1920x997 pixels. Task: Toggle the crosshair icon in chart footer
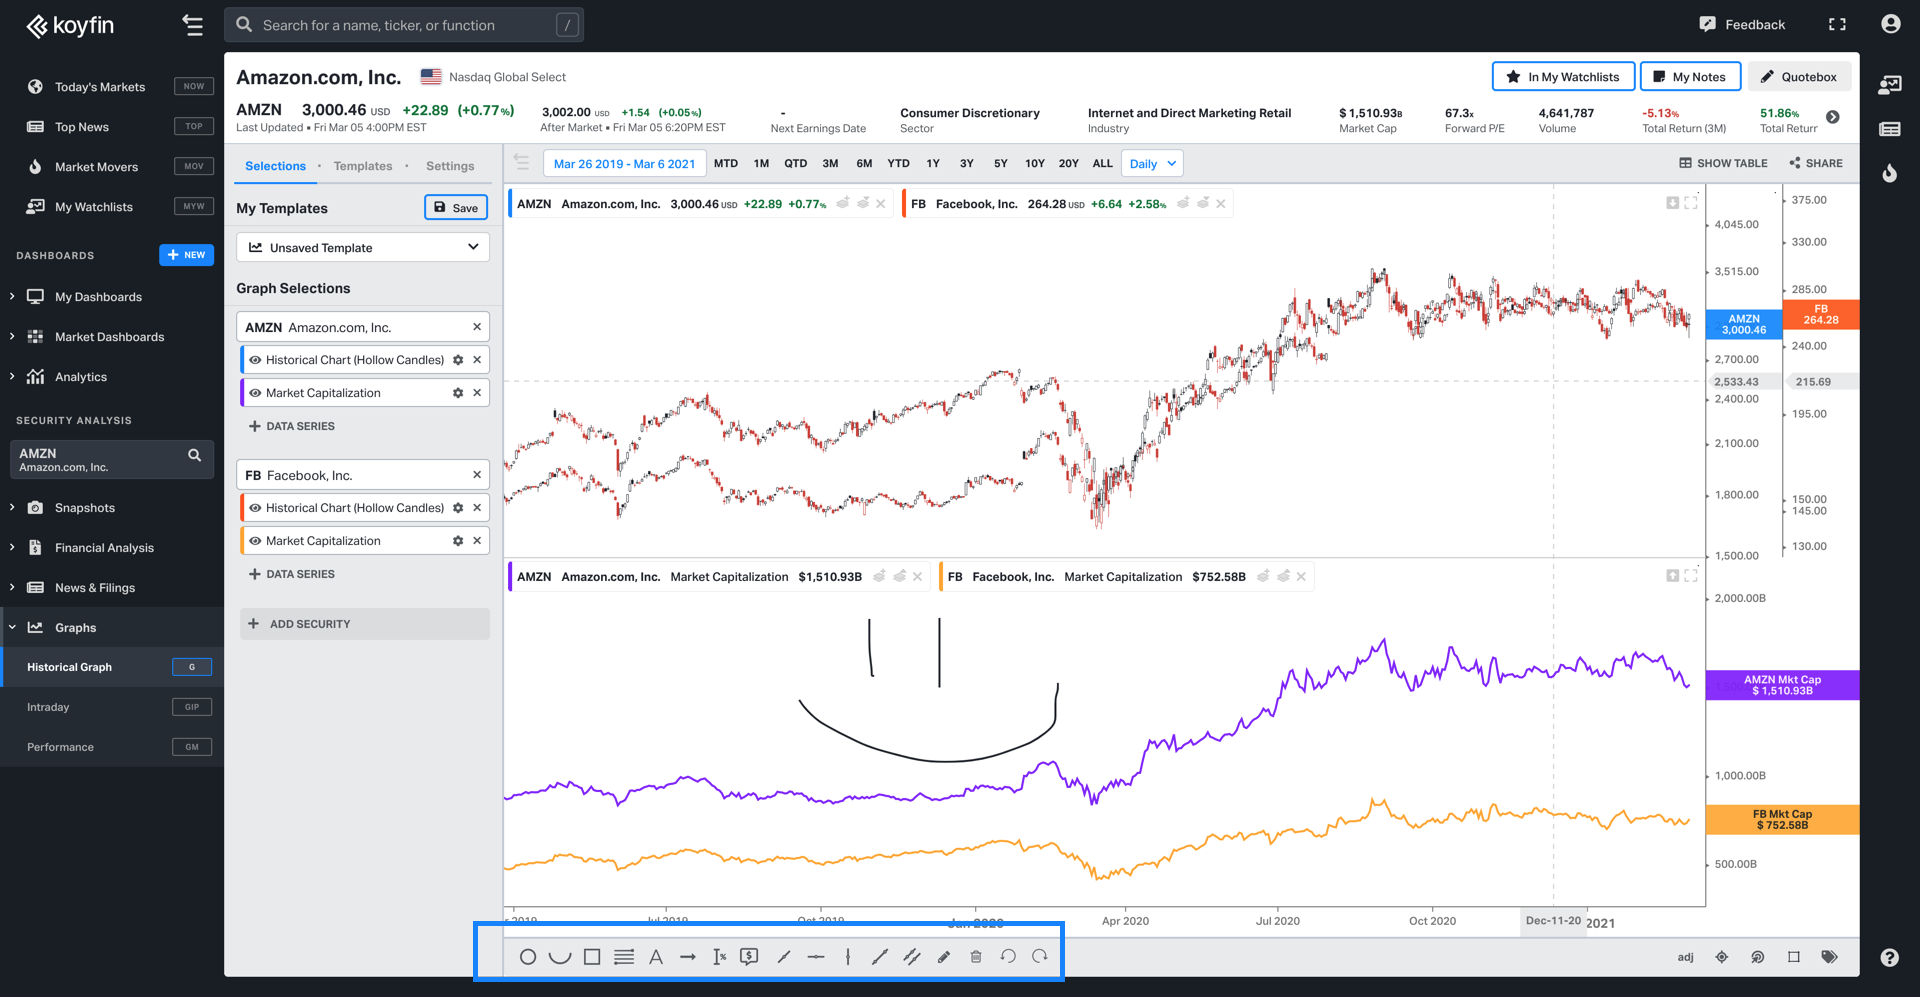pyautogui.click(x=1722, y=957)
